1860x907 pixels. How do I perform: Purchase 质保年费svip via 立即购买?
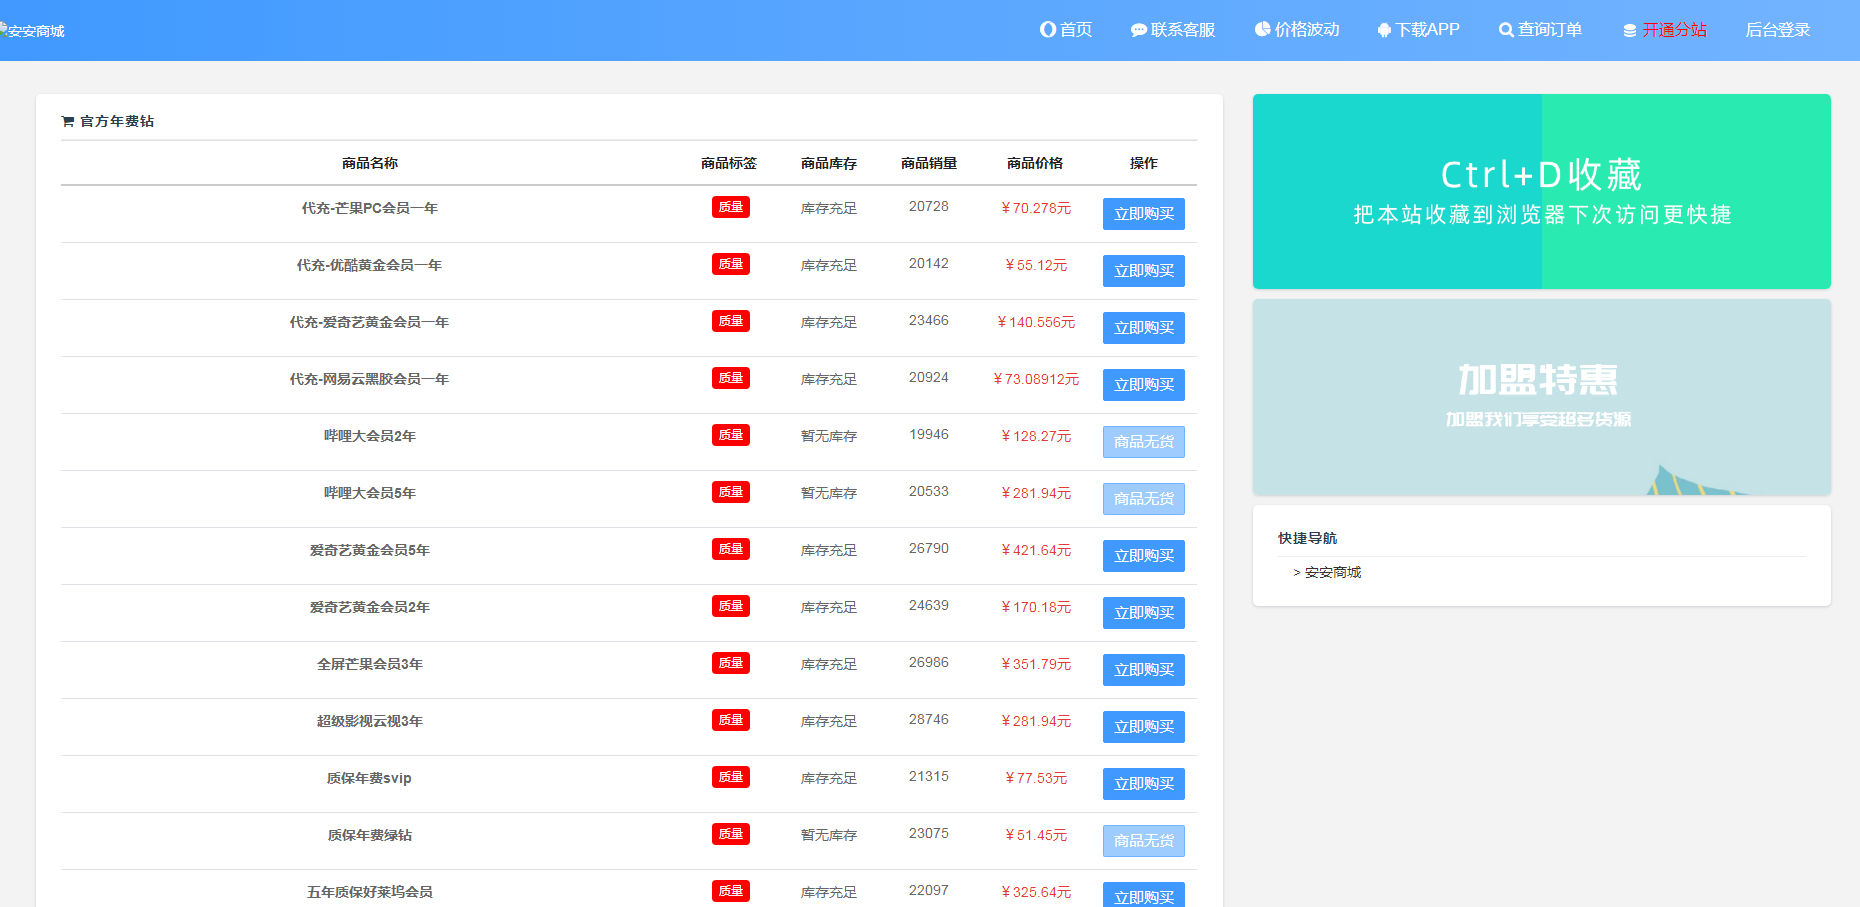[x=1143, y=784]
